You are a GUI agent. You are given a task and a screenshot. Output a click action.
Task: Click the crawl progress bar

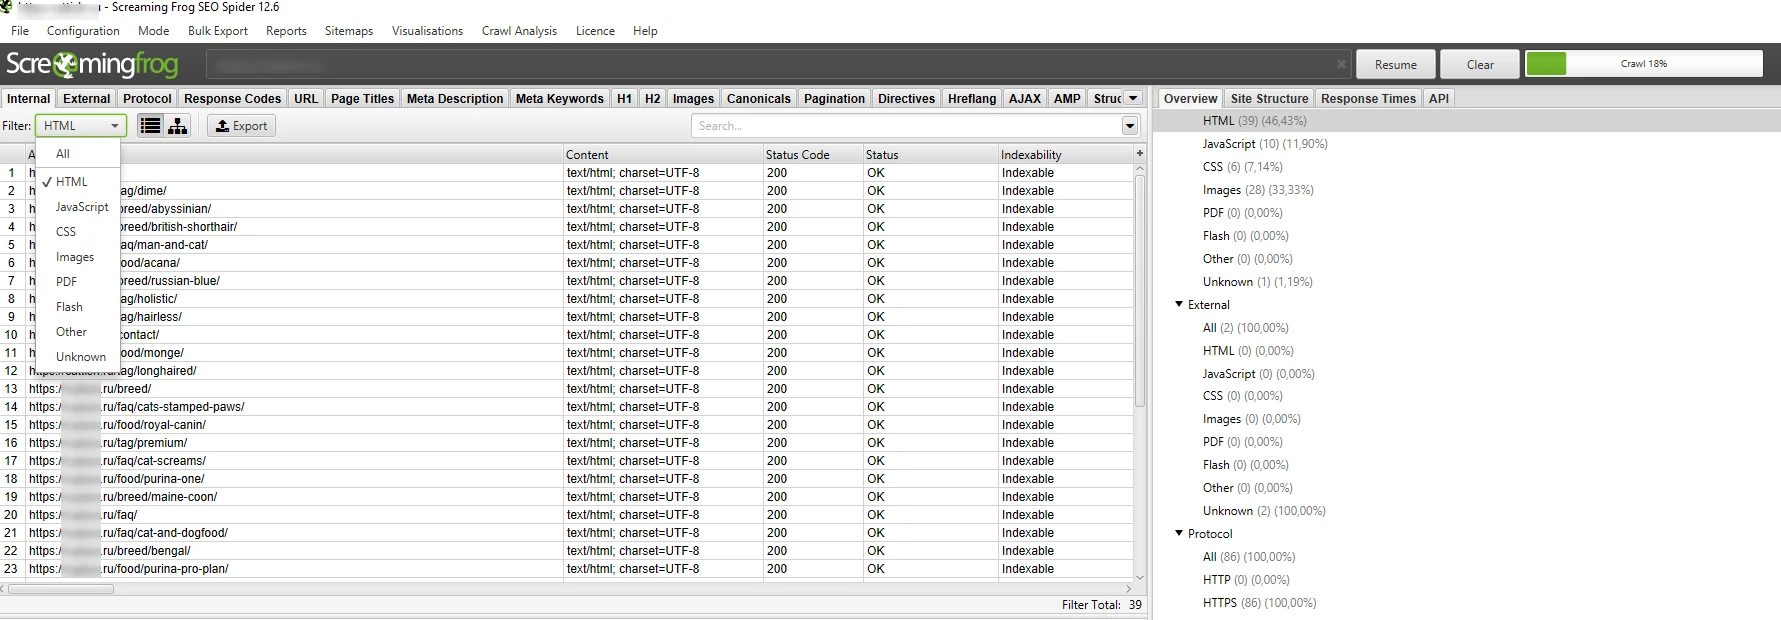tap(1643, 64)
